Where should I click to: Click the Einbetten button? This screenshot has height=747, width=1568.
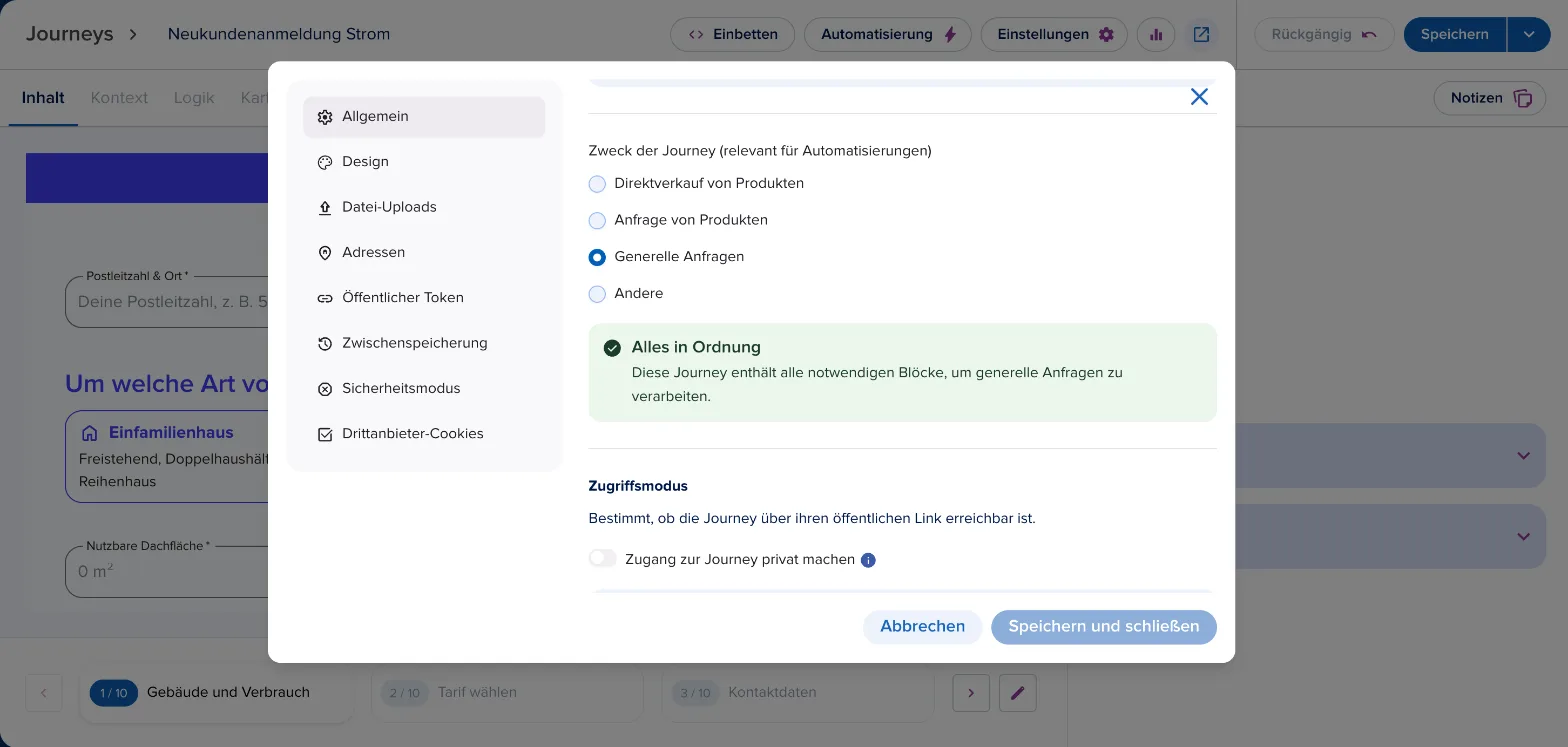[732, 34]
